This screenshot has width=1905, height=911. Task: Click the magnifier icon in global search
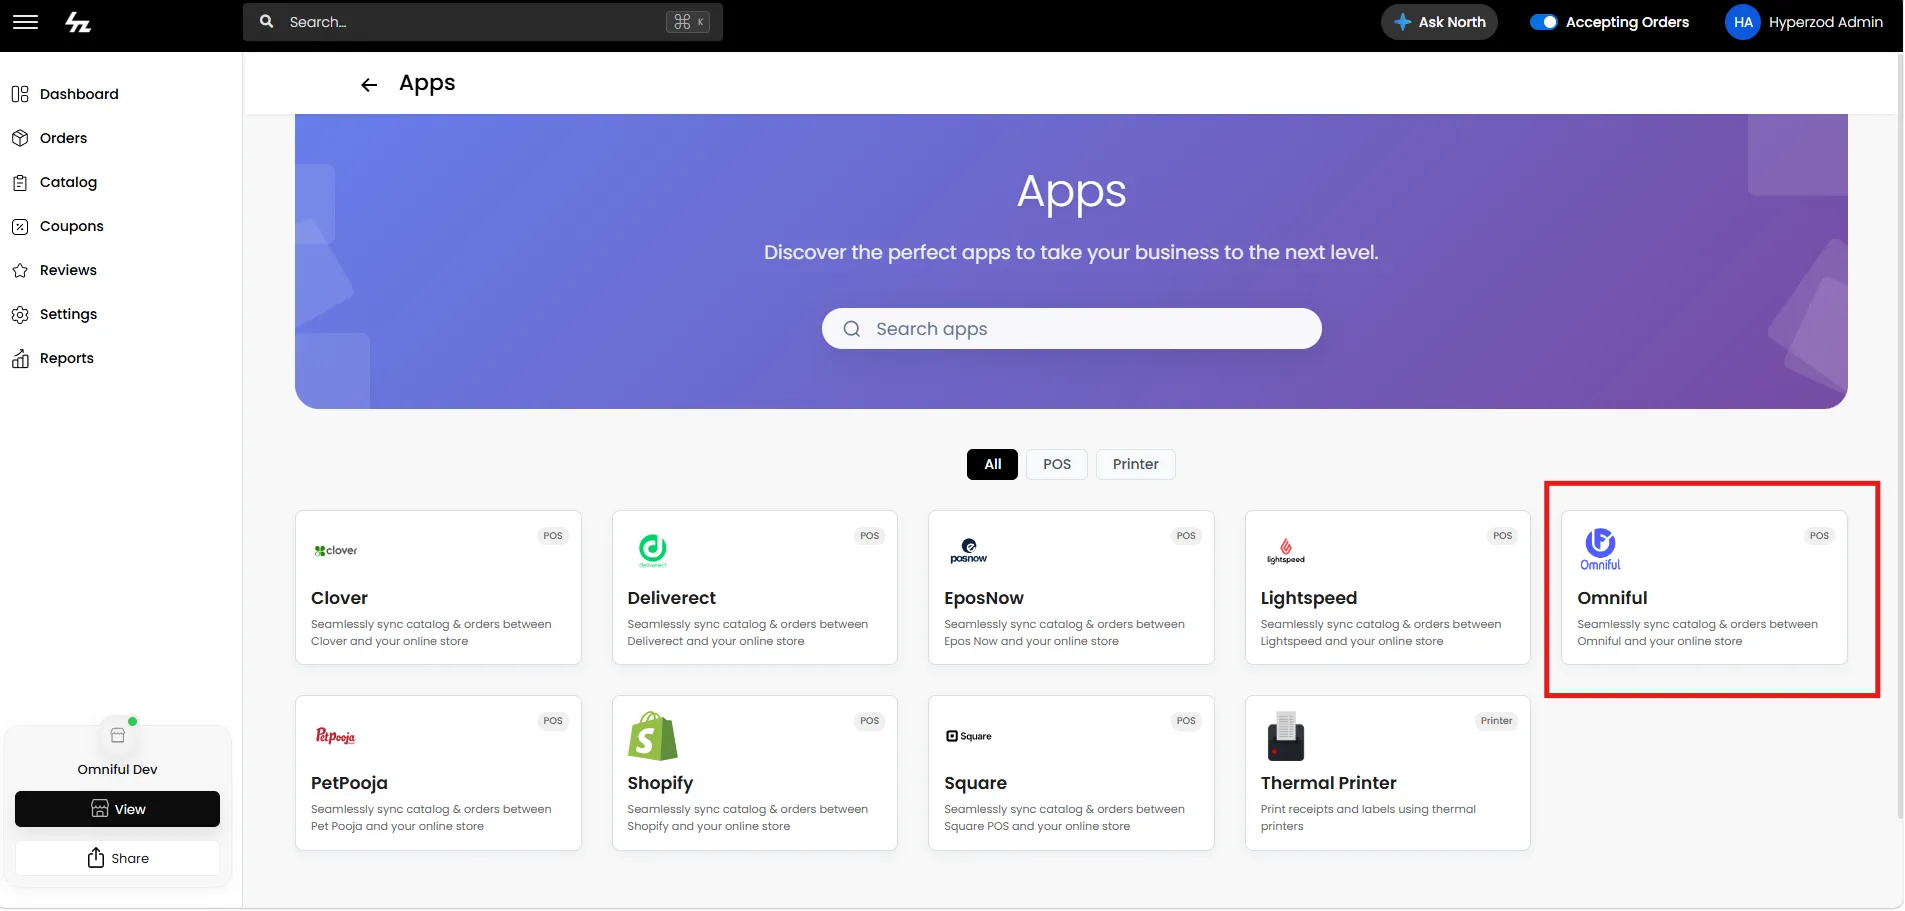pos(266,21)
